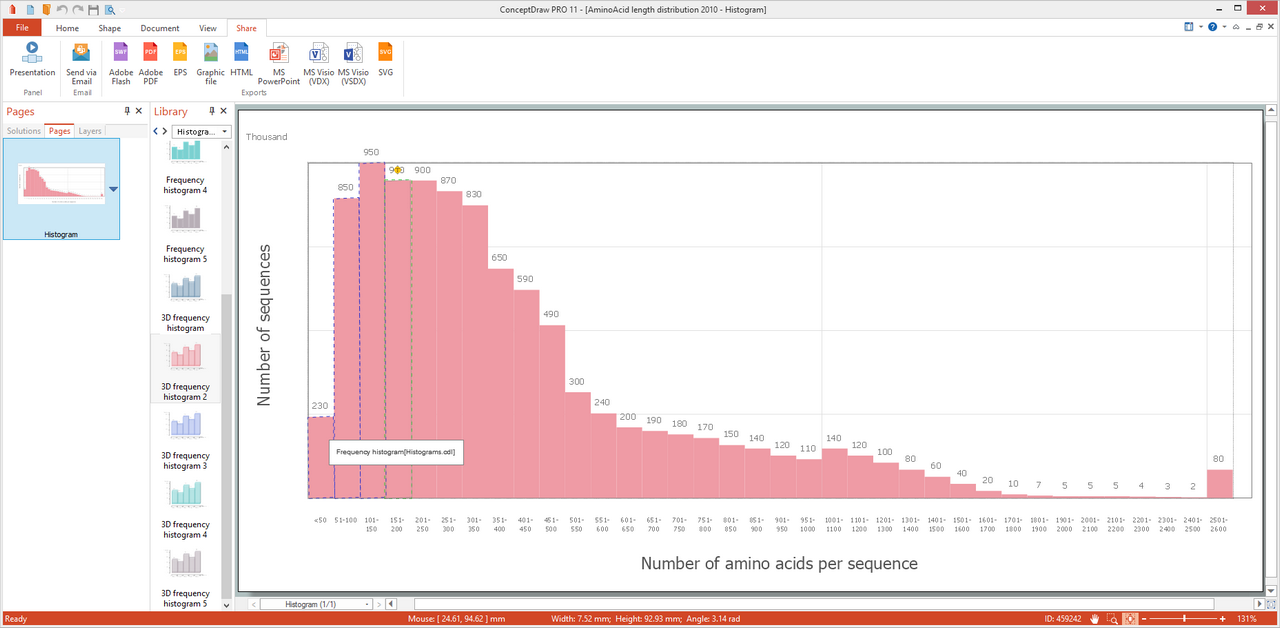Switch to the Shape ribbon tab
The width and height of the screenshot is (1280, 628).
point(109,28)
